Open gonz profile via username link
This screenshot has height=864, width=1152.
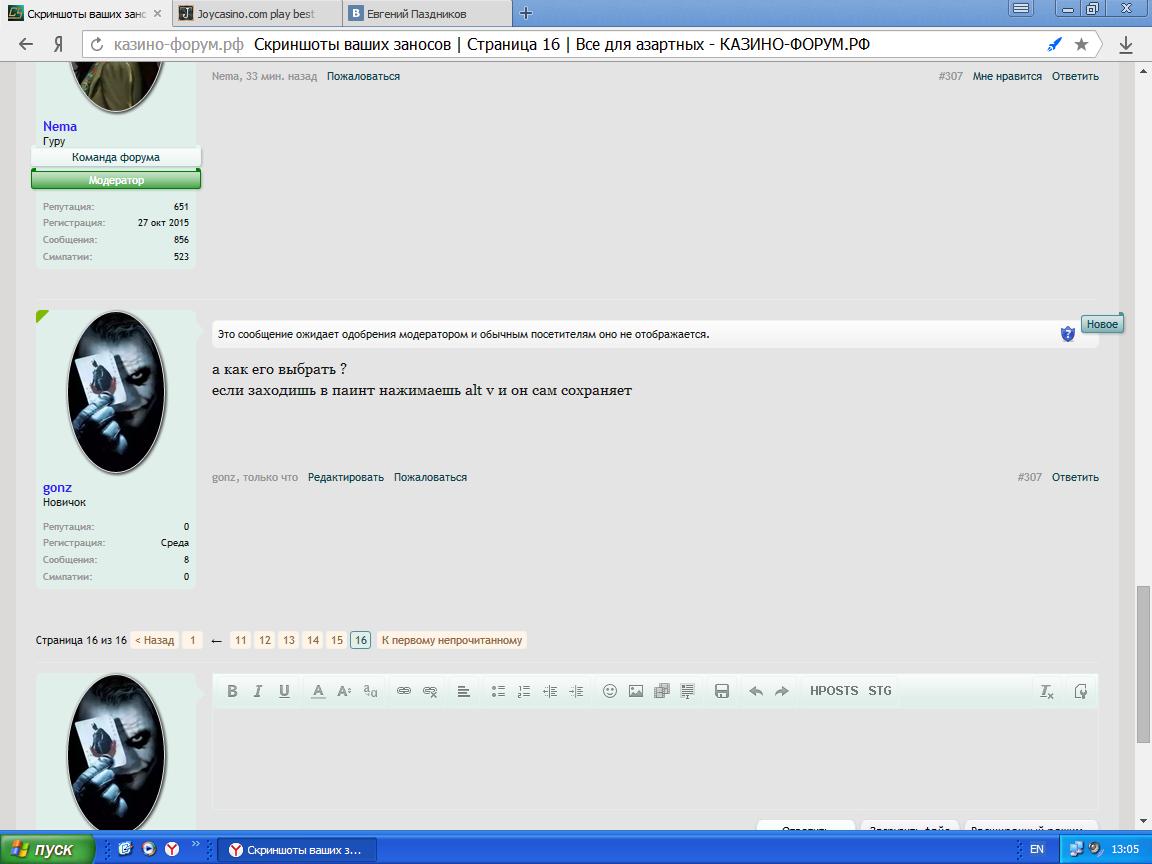(57, 487)
